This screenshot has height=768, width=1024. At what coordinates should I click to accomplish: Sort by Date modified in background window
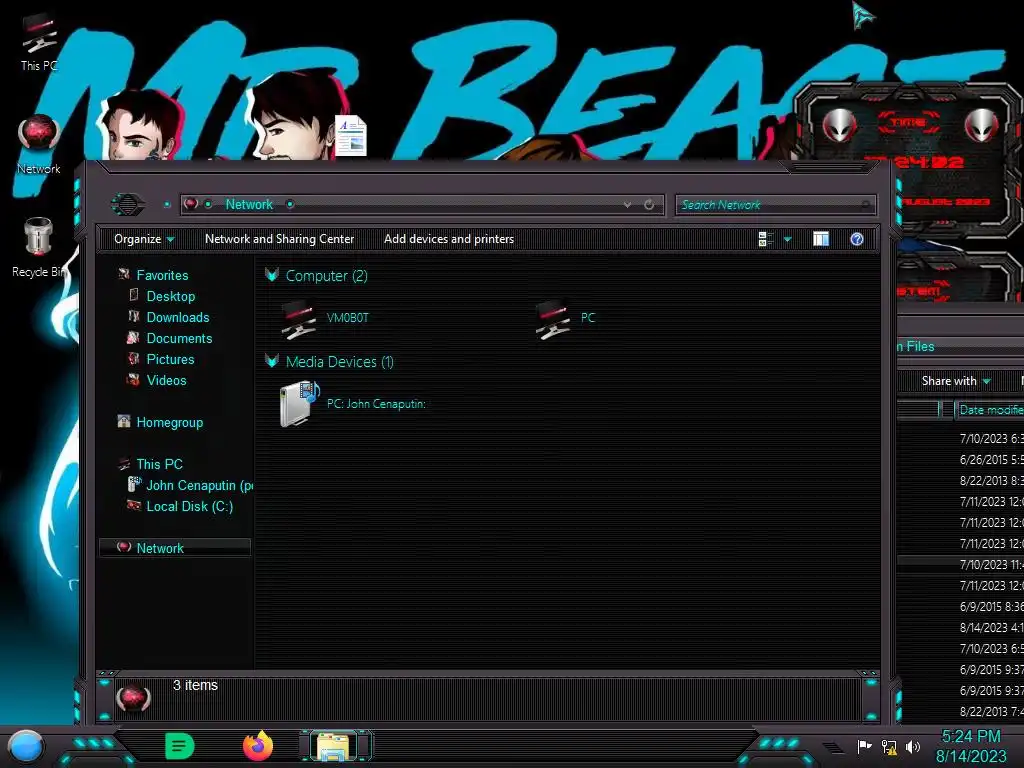[990, 410]
